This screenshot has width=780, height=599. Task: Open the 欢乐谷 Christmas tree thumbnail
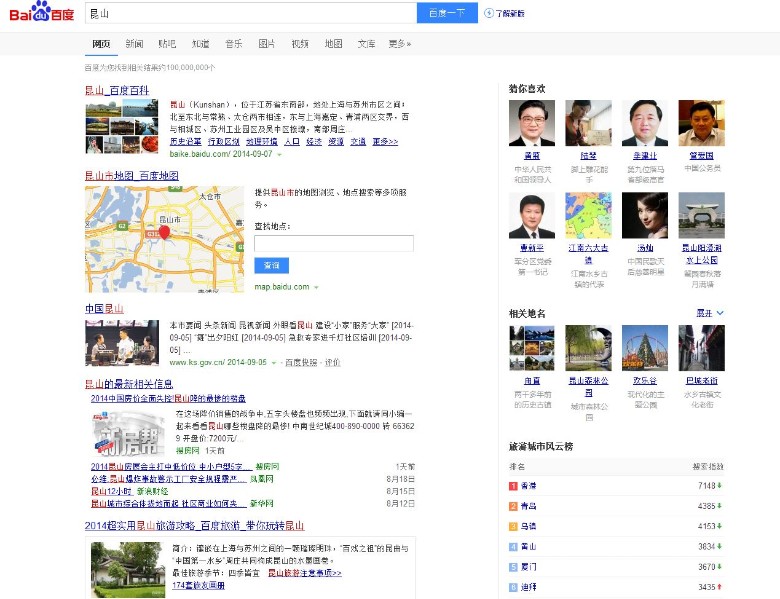[x=644, y=347]
